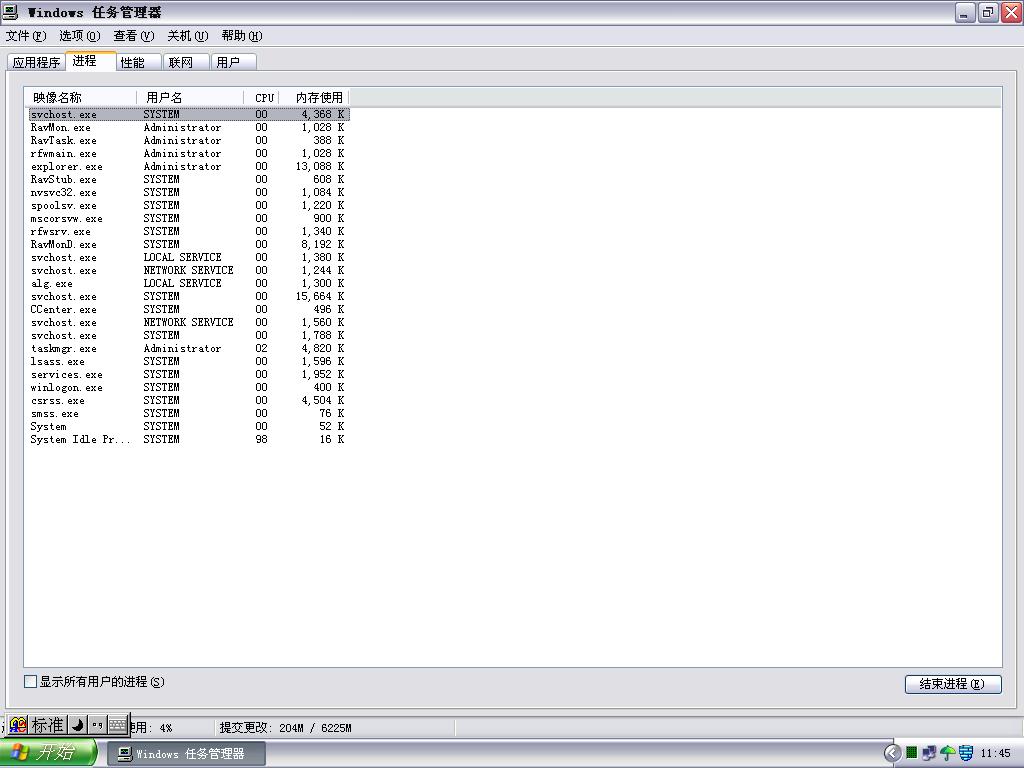The image size is (1024, 768).
Task: Click the 结束进程 button
Action: (x=953, y=684)
